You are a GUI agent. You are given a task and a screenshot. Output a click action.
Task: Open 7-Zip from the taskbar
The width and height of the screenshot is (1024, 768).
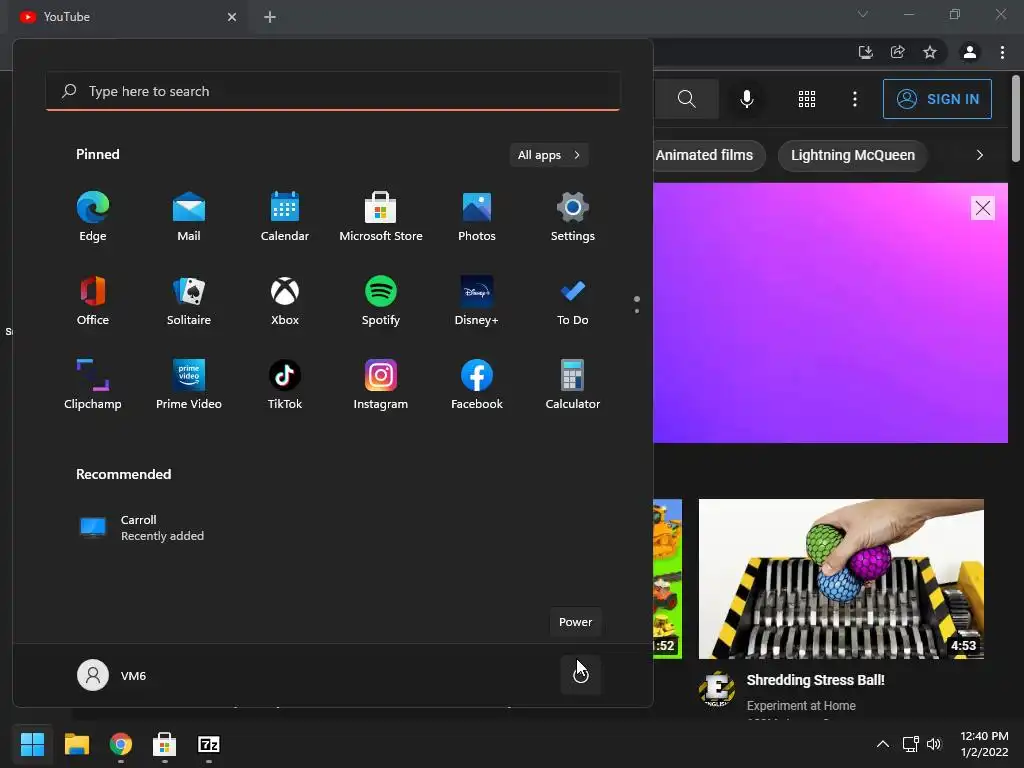pyautogui.click(x=208, y=744)
